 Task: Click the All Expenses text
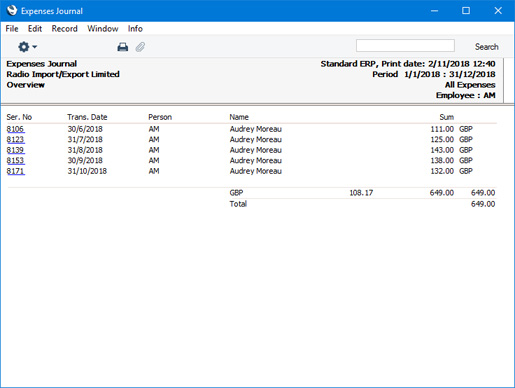(x=470, y=85)
